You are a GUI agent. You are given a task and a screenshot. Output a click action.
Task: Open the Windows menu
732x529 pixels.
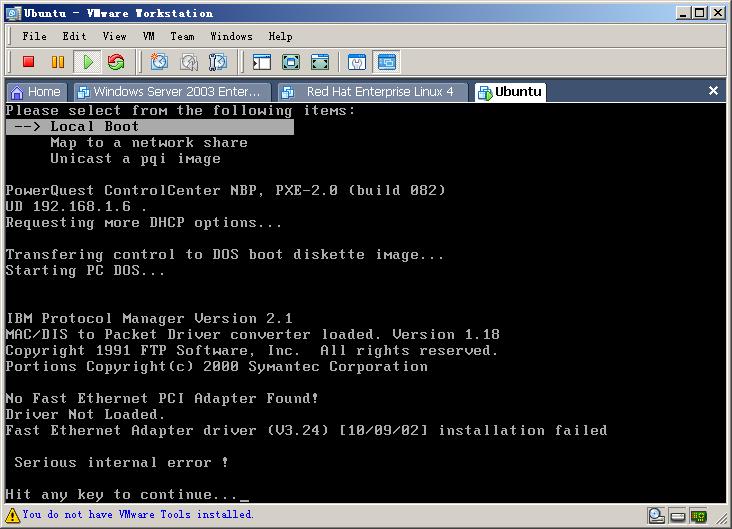[x=231, y=36]
